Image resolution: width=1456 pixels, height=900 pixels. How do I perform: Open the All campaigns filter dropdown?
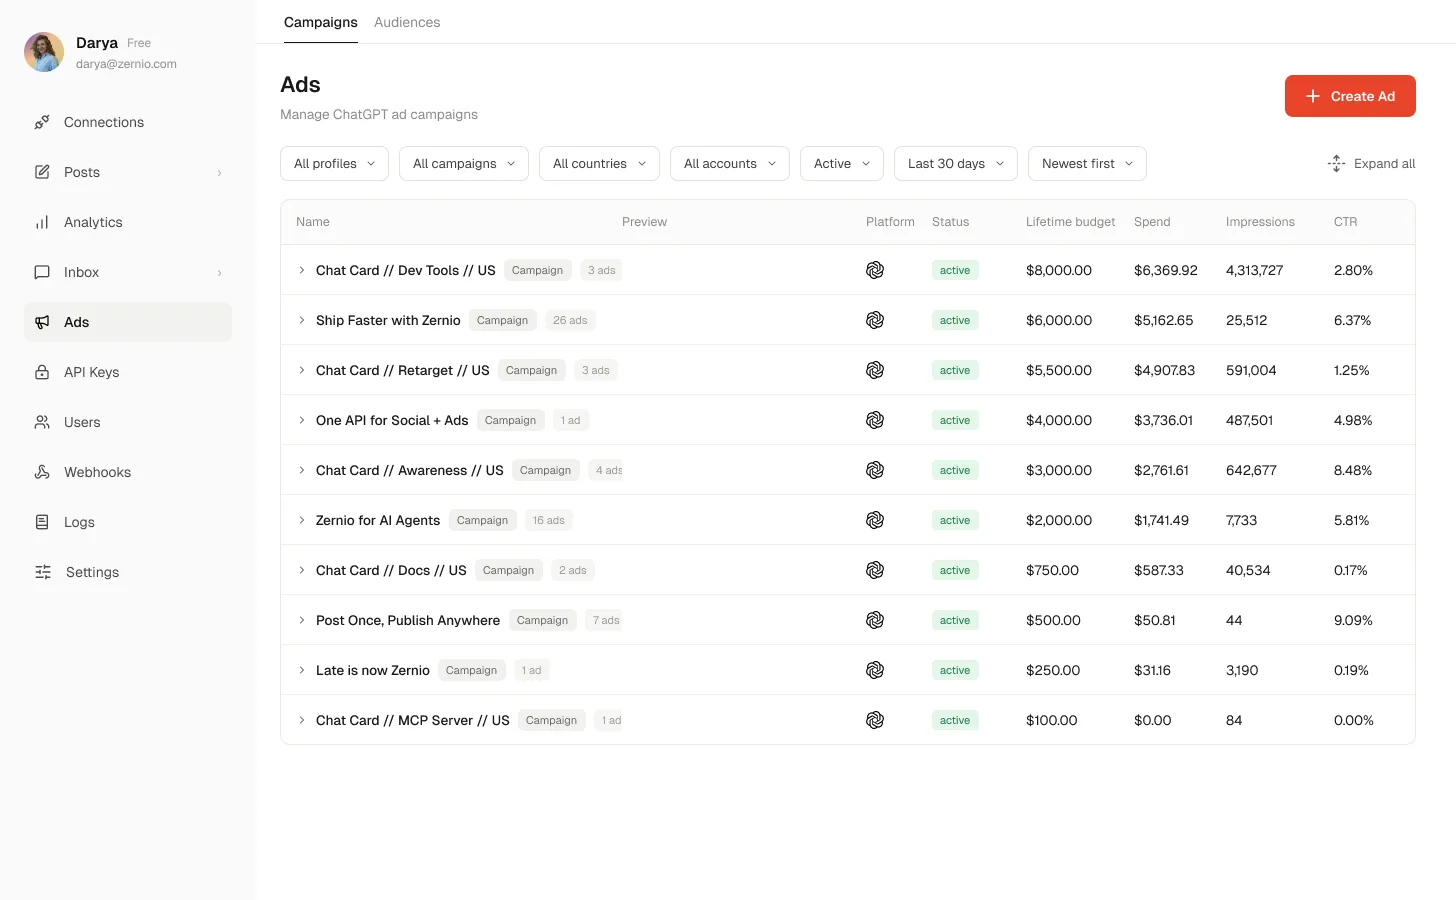(464, 164)
